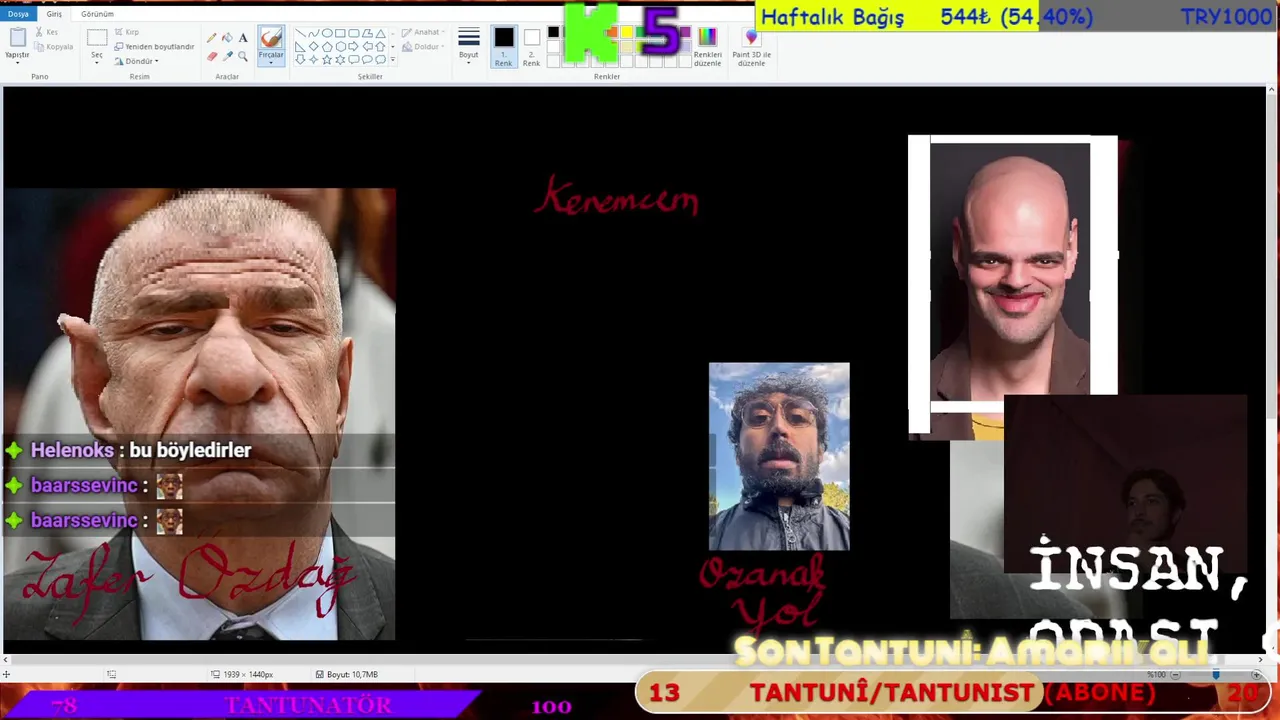This screenshot has width=1280, height=720.
Task: Click the Kırp crop button
Action: tap(127, 32)
